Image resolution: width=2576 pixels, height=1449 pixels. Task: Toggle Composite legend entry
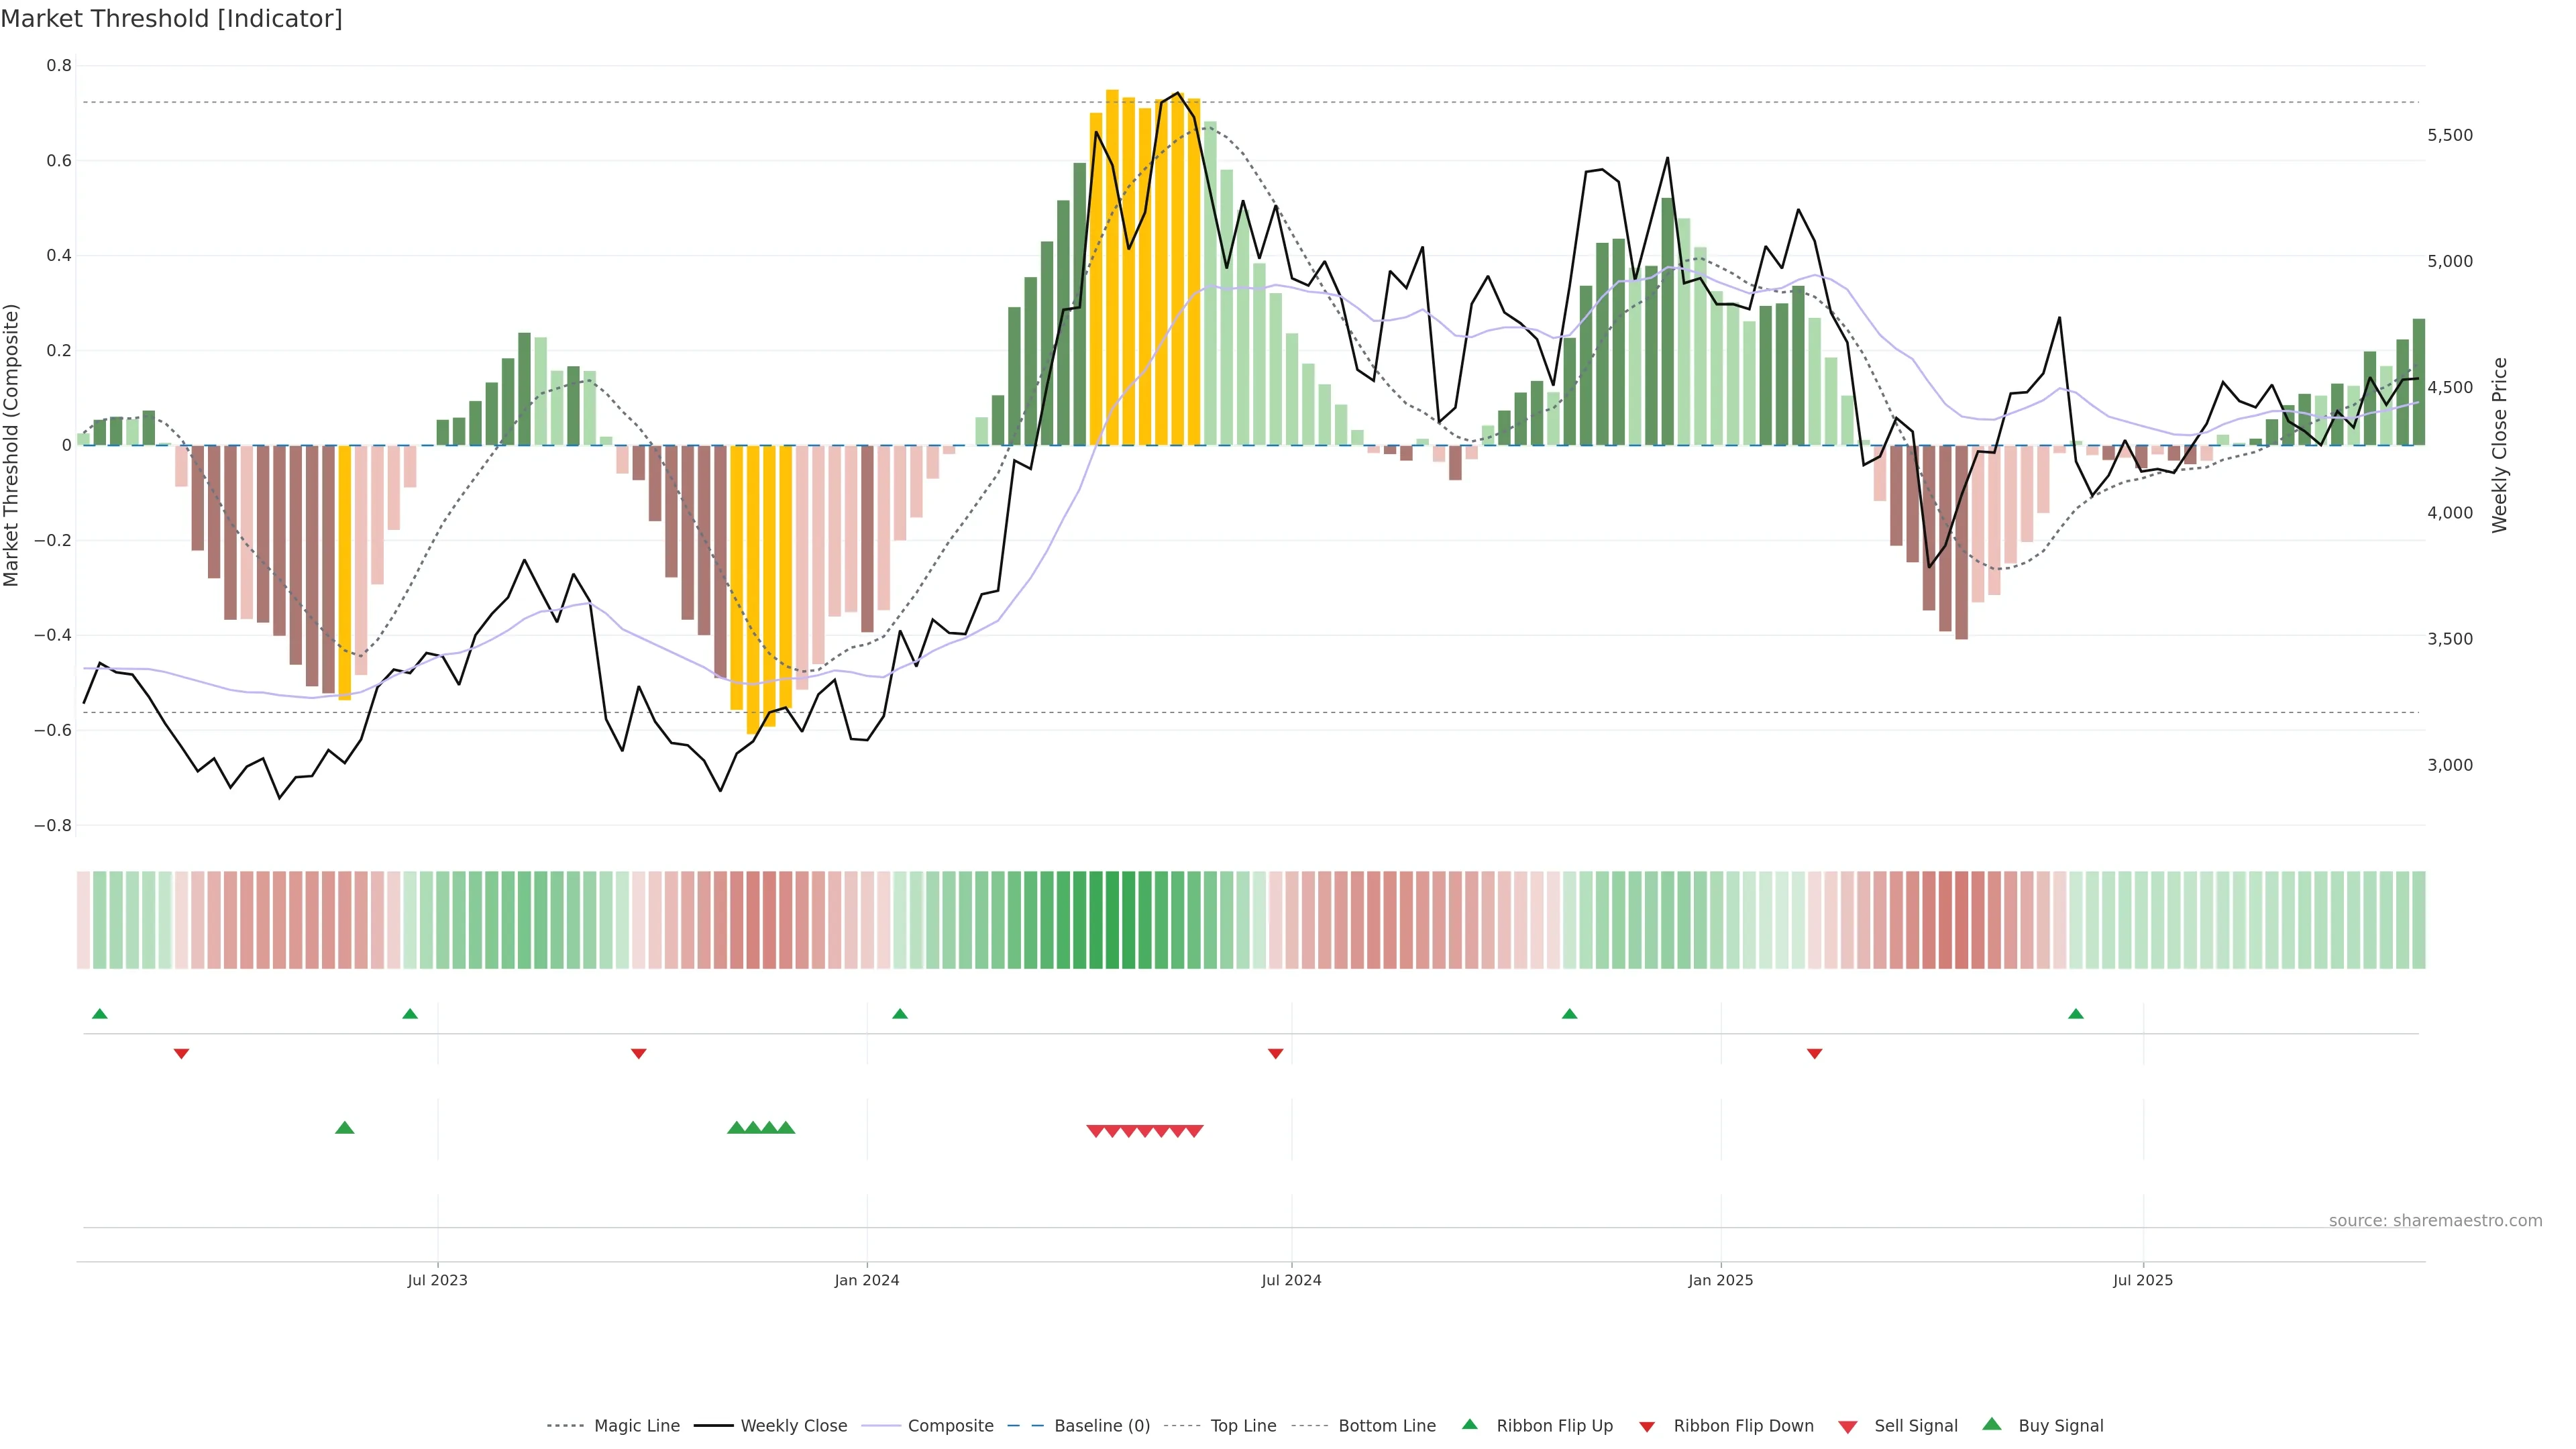tap(950, 1426)
